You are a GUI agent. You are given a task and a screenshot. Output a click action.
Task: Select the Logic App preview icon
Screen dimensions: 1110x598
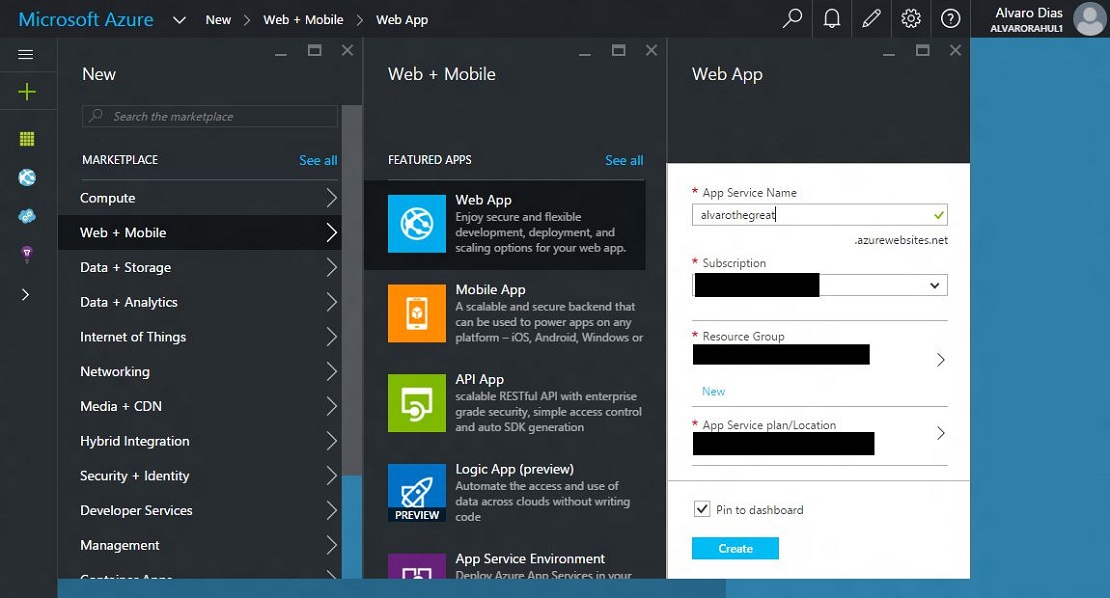pos(417,493)
